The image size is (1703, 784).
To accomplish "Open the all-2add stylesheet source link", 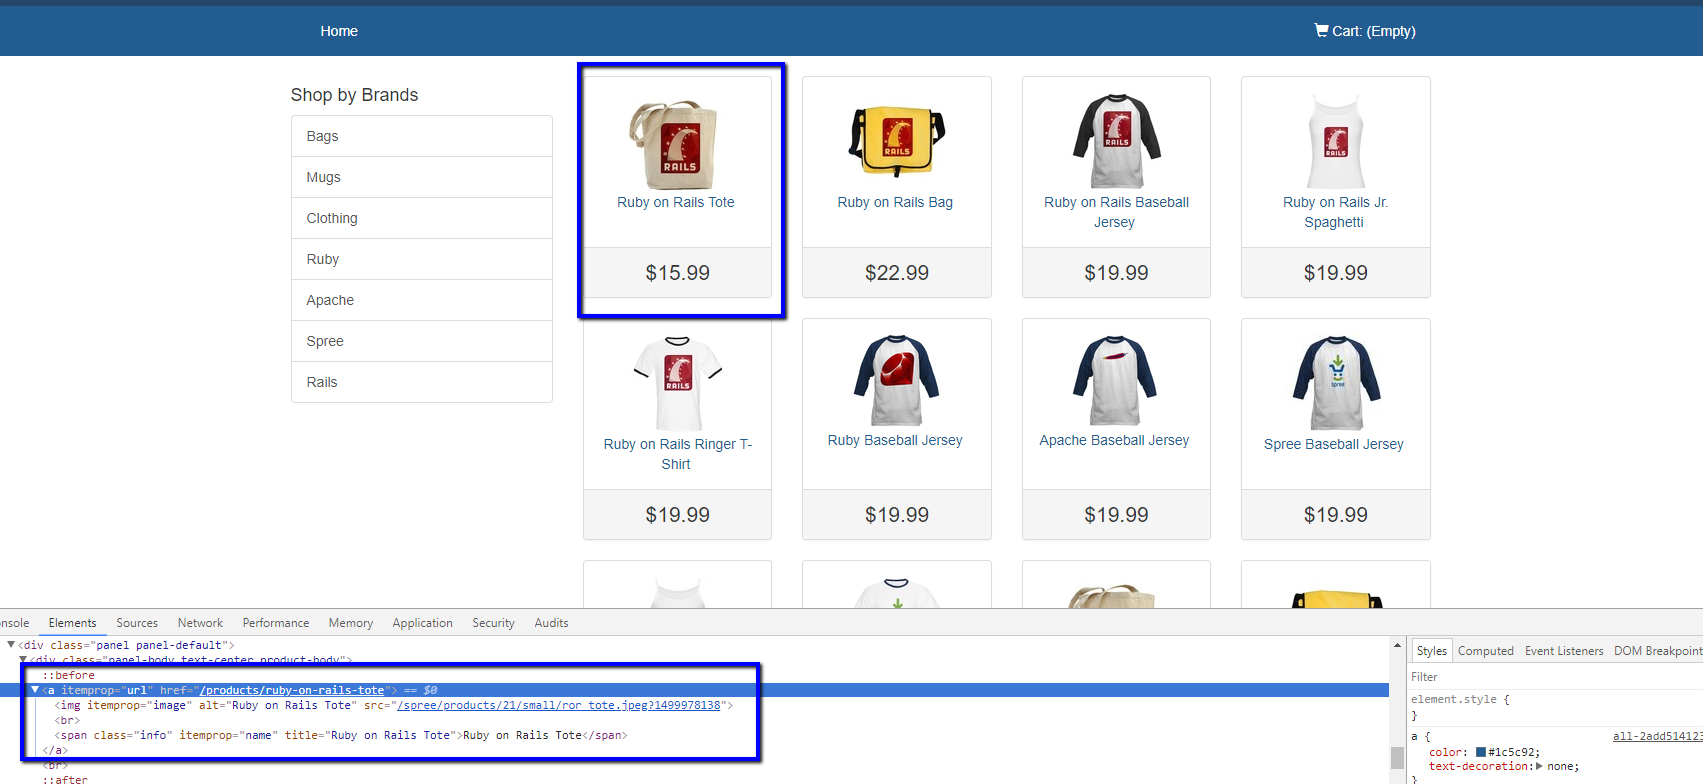I will click(1657, 736).
